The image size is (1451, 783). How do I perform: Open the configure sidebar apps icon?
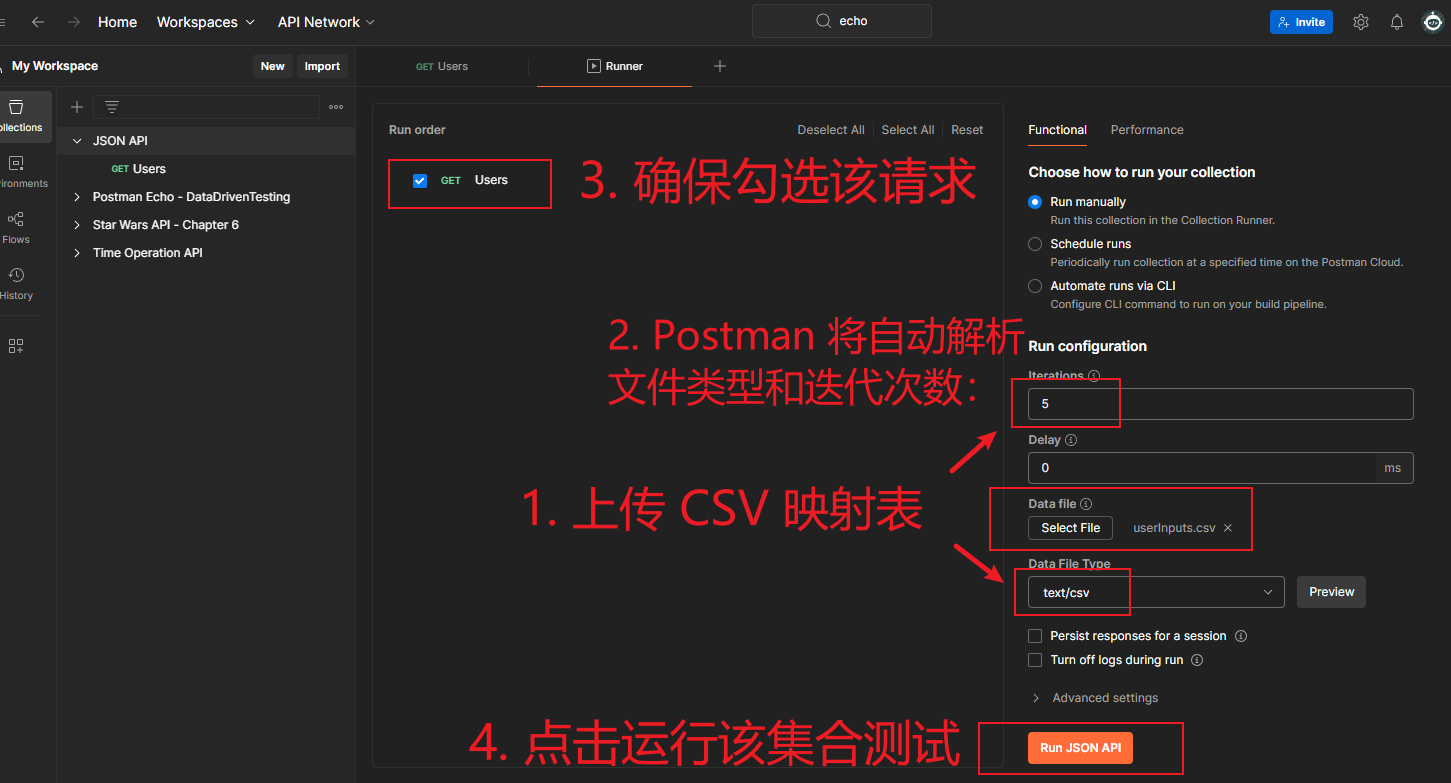[16, 346]
